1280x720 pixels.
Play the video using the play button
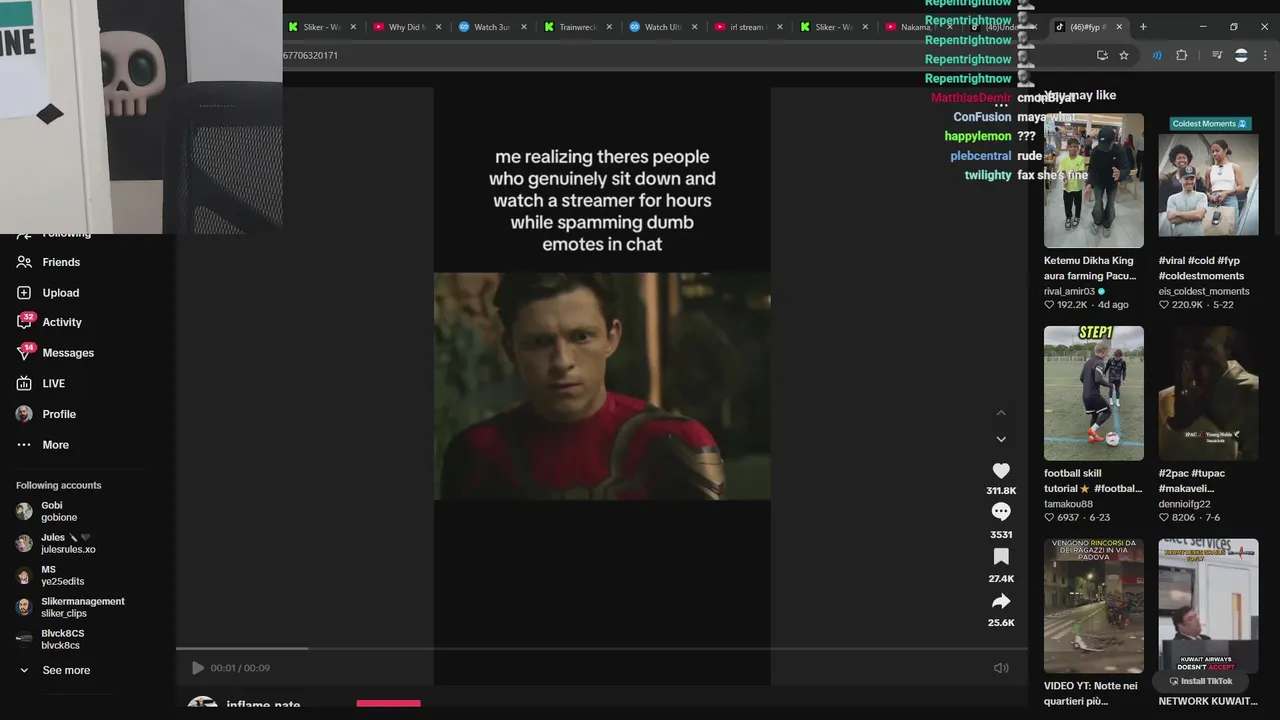click(198, 668)
